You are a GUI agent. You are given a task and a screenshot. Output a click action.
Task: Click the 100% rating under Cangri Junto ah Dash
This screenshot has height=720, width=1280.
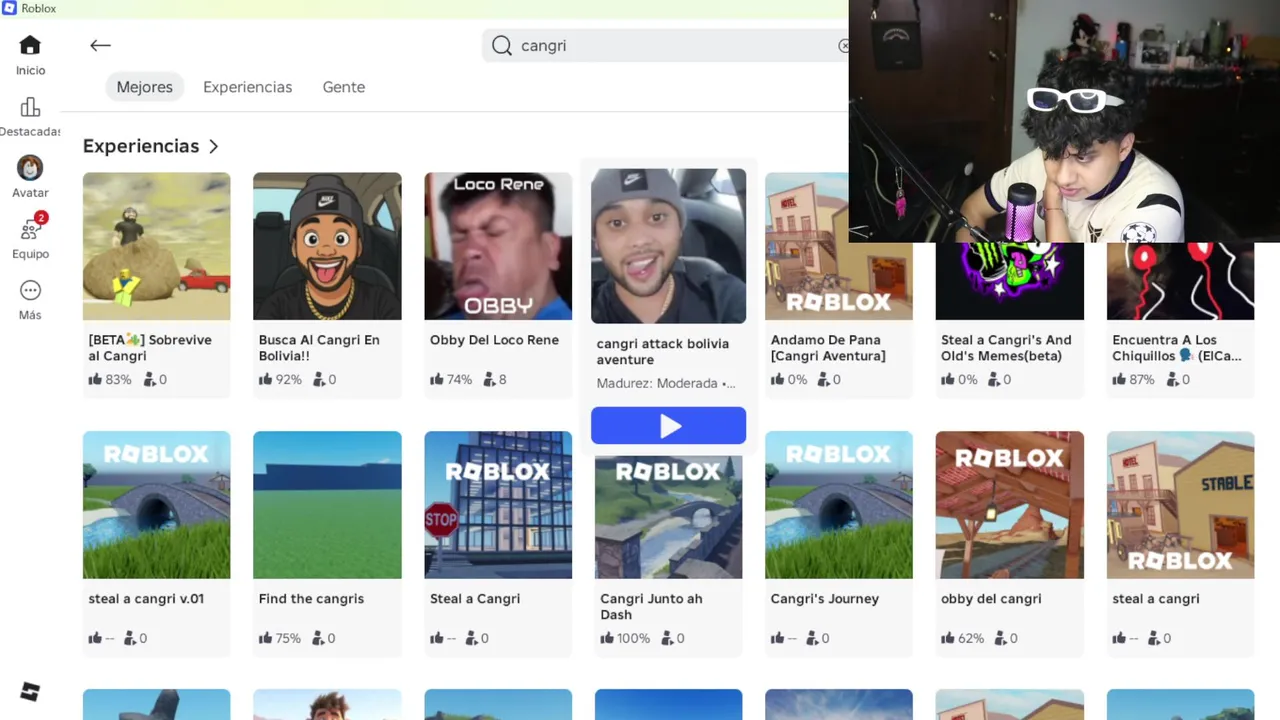click(633, 638)
